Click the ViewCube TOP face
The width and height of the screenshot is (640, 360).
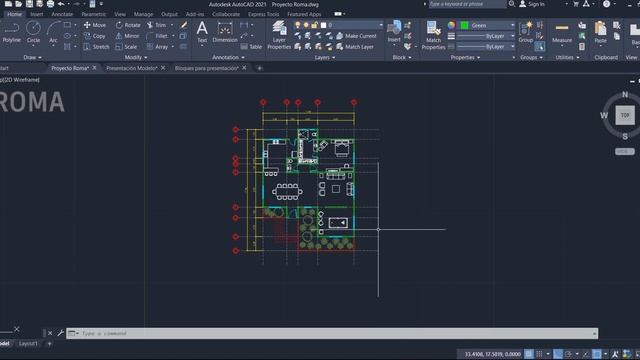point(625,115)
